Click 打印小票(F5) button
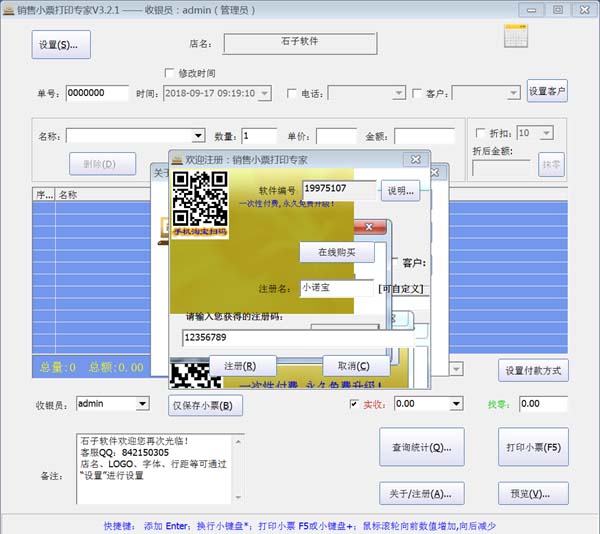 click(533, 447)
